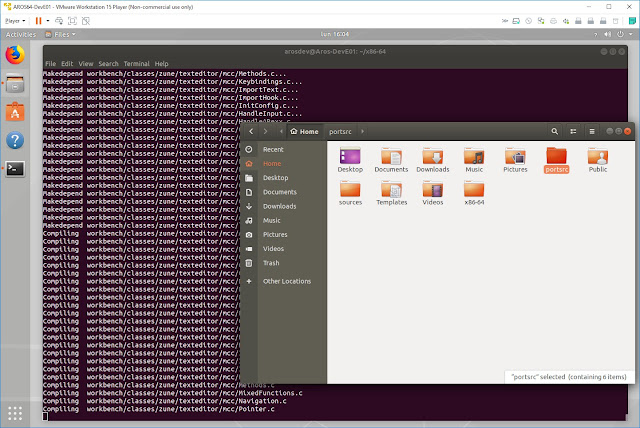Viewport: 640px width, 428px height.
Task: Select the portsrc folder
Action: [x=556, y=160]
